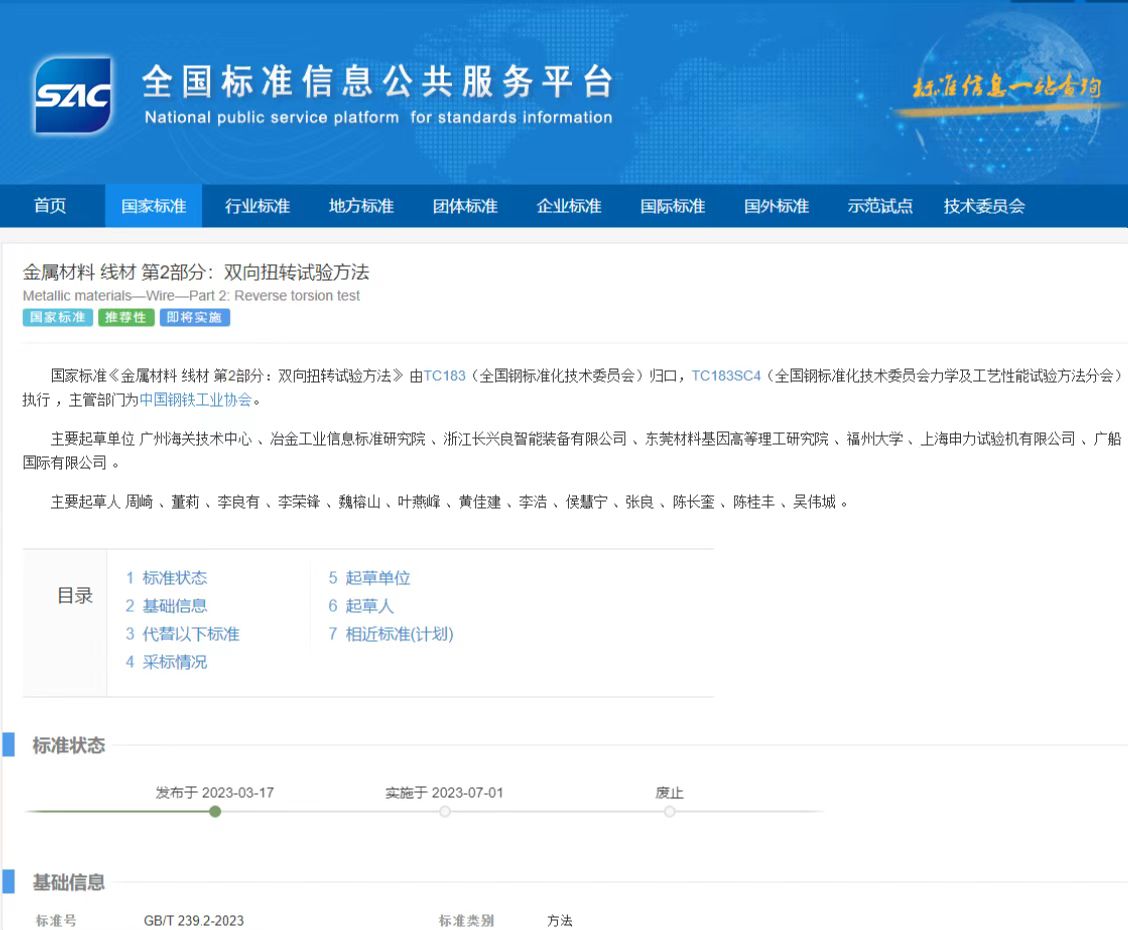
Task: Switch to the 行业标准 tab
Action: [x=256, y=206]
